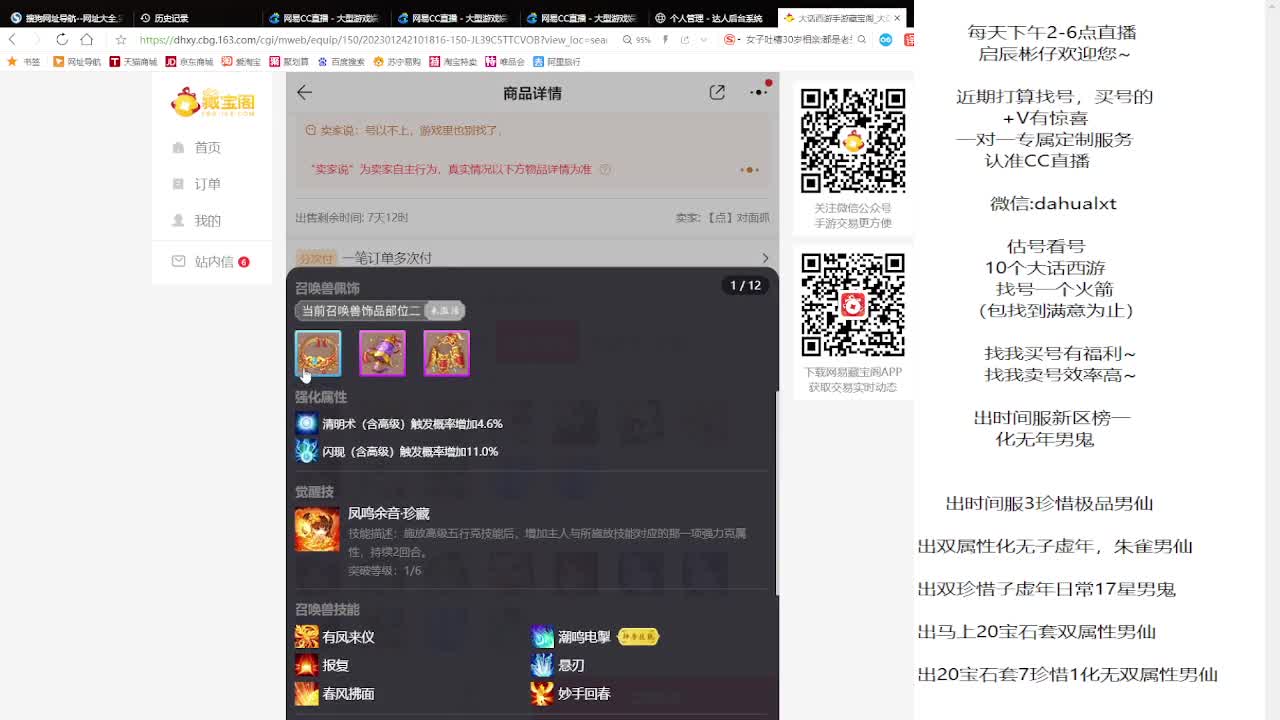Open the 网址导航 bookmark
The height and width of the screenshot is (720, 1280).
pos(76,62)
